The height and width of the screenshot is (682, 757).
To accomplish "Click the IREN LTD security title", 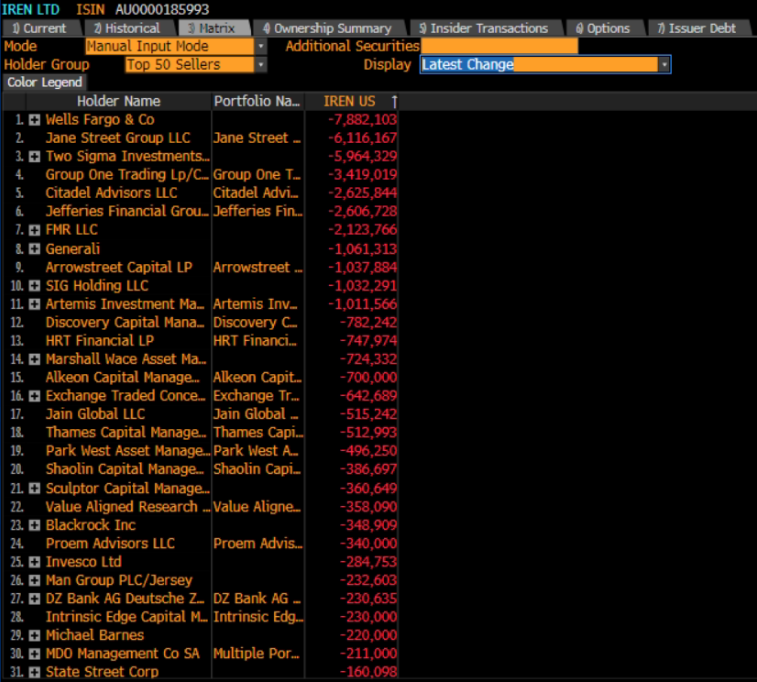I will point(30,9).
